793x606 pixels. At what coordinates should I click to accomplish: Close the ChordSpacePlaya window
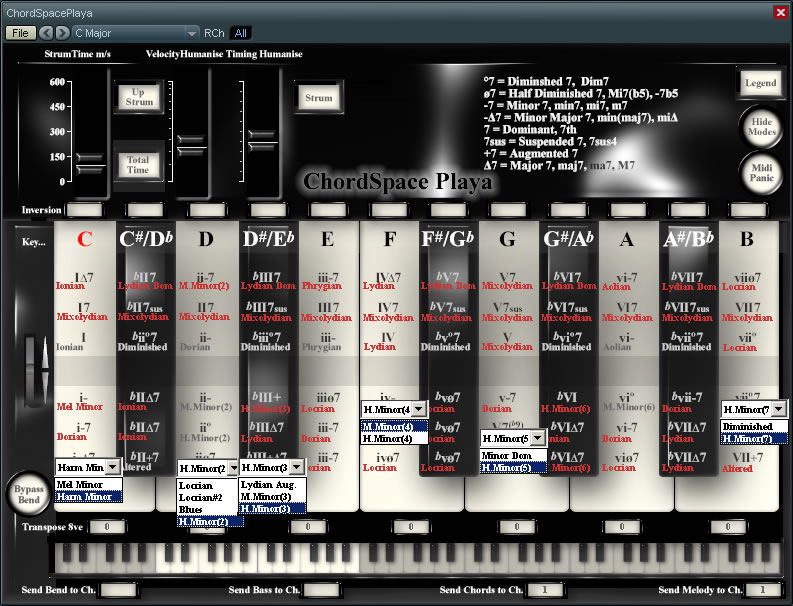tap(781, 12)
